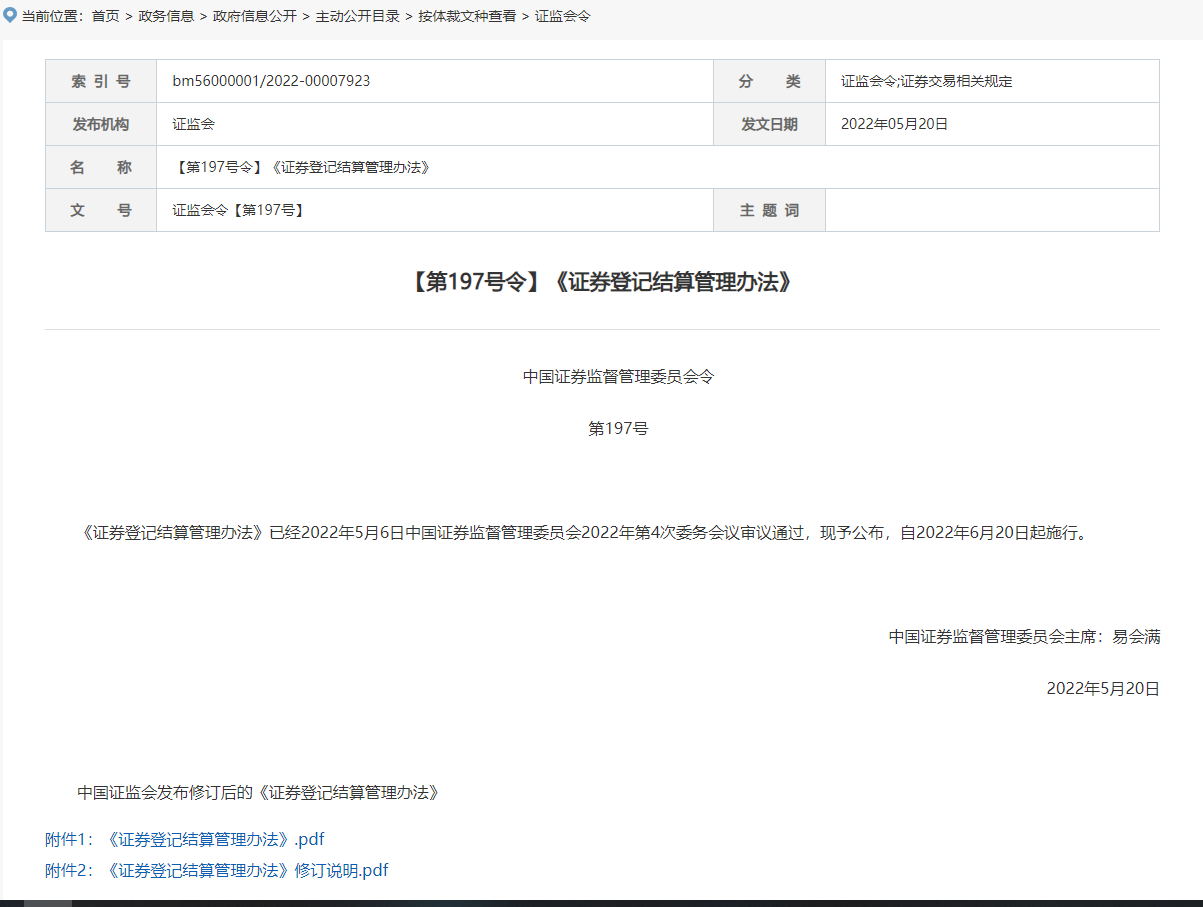This screenshot has width=1203, height=907.
Task: Click 中国证监会发布修订后 description text
Action: [x=261, y=792]
